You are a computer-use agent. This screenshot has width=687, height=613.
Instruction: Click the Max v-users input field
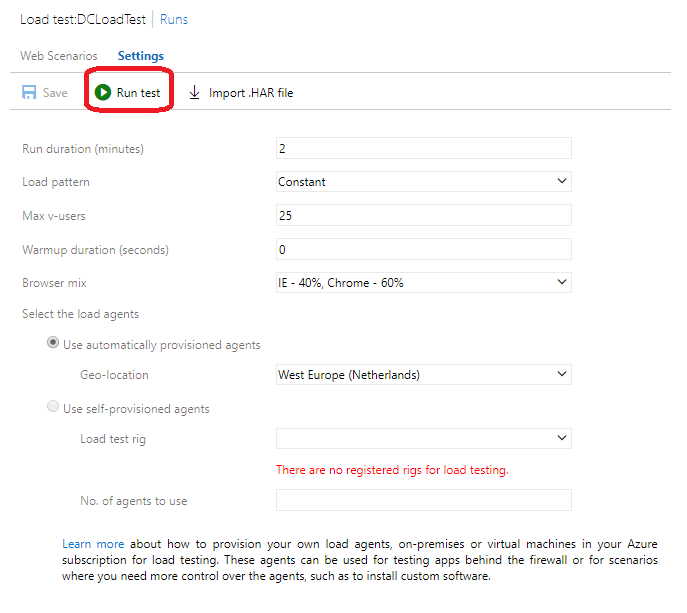(x=424, y=215)
